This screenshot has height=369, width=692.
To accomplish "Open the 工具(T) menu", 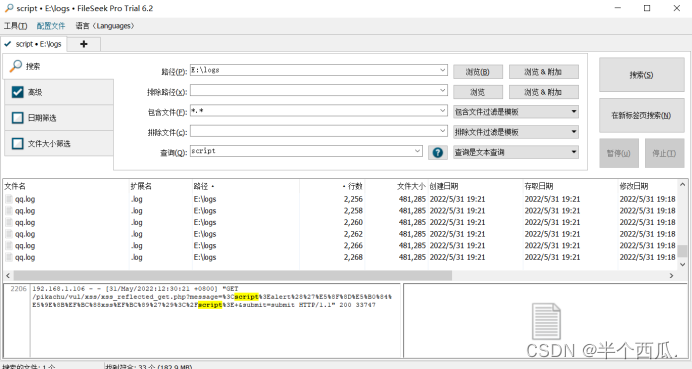I will pyautogui.click(x=15, y=26).
